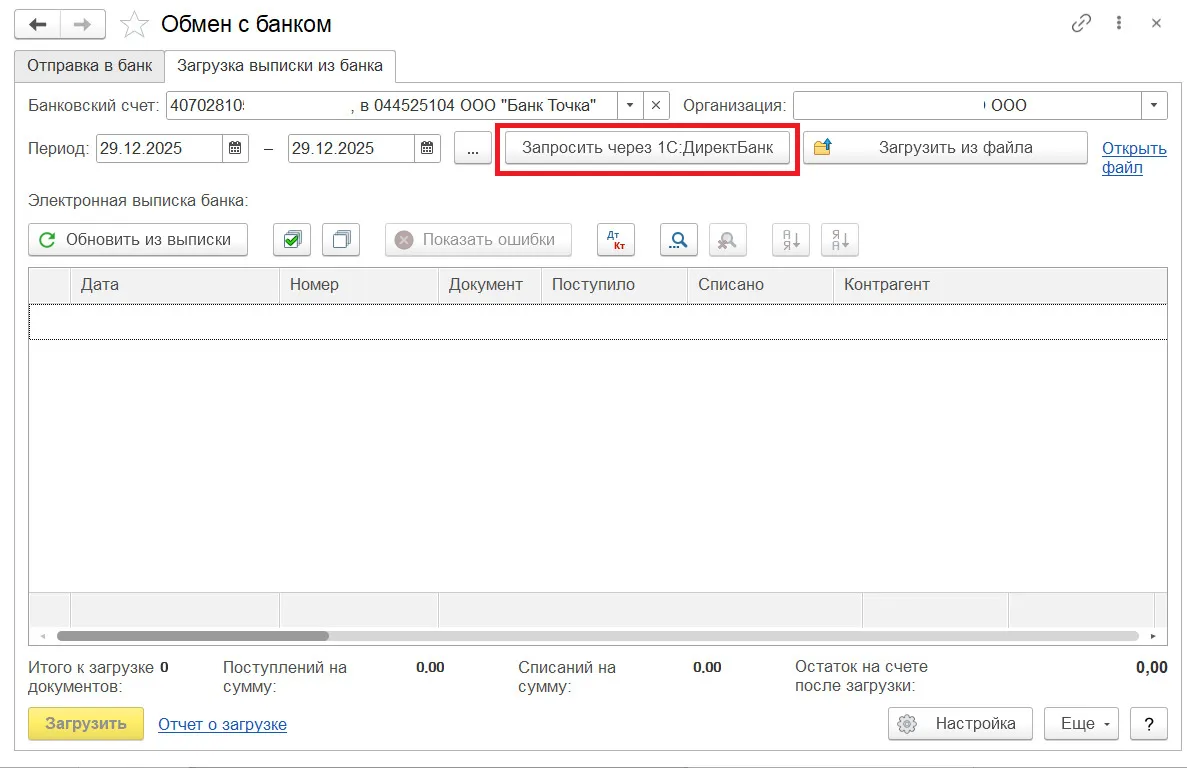
Task: Uncheck all rows icon
Action: [341, 240]
